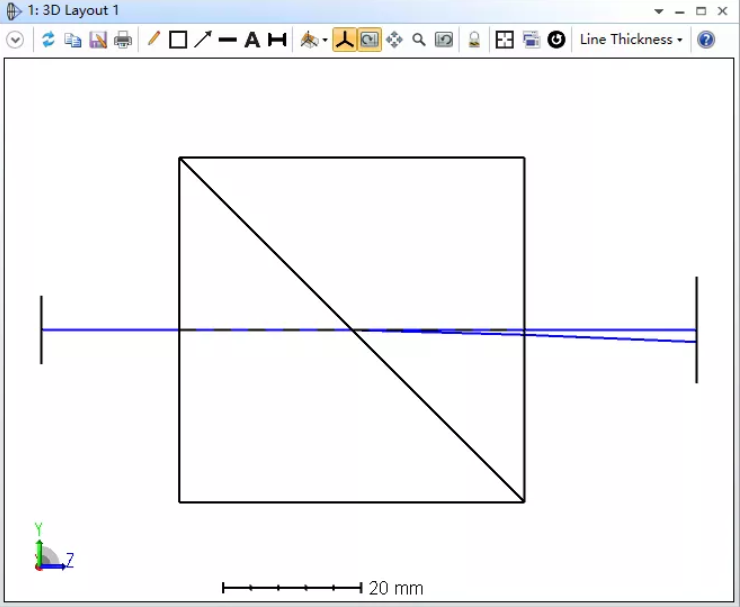Open the camera view dropdown arrow

click(325, 41)
